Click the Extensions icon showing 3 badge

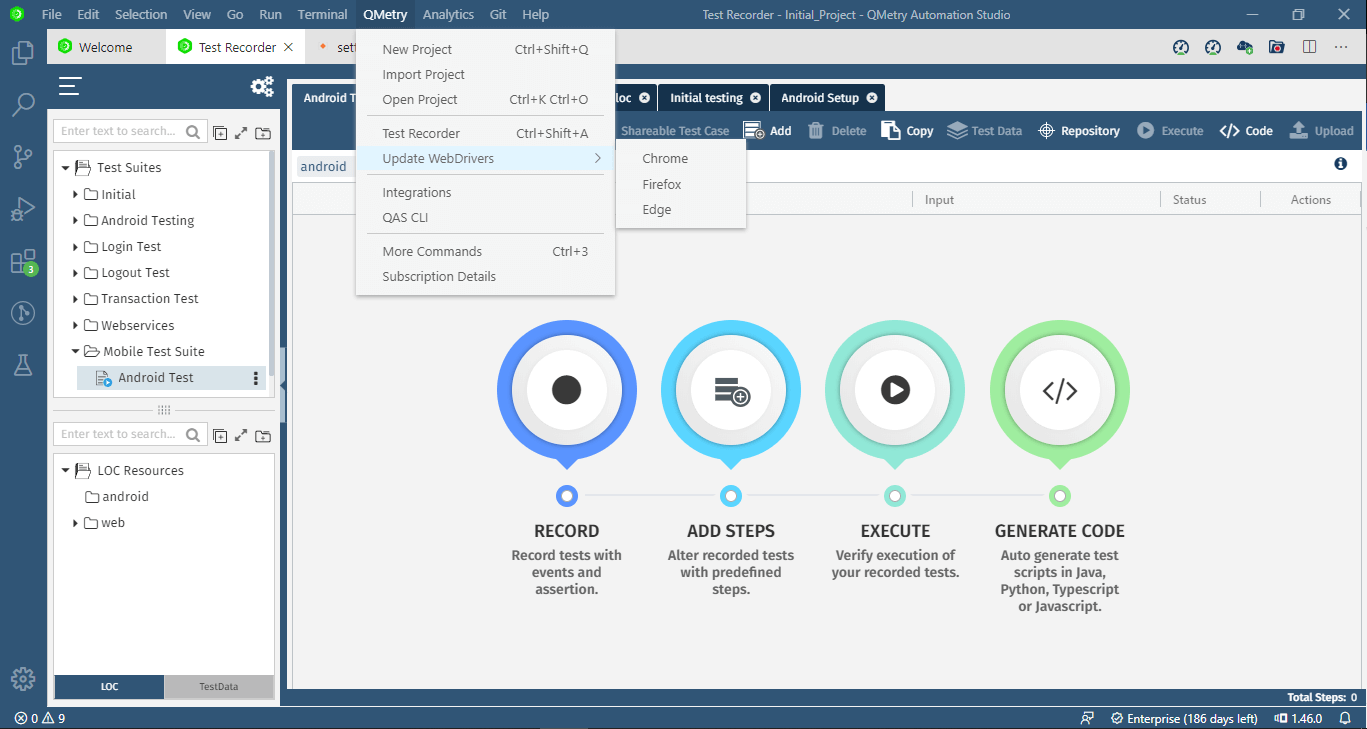23,260
